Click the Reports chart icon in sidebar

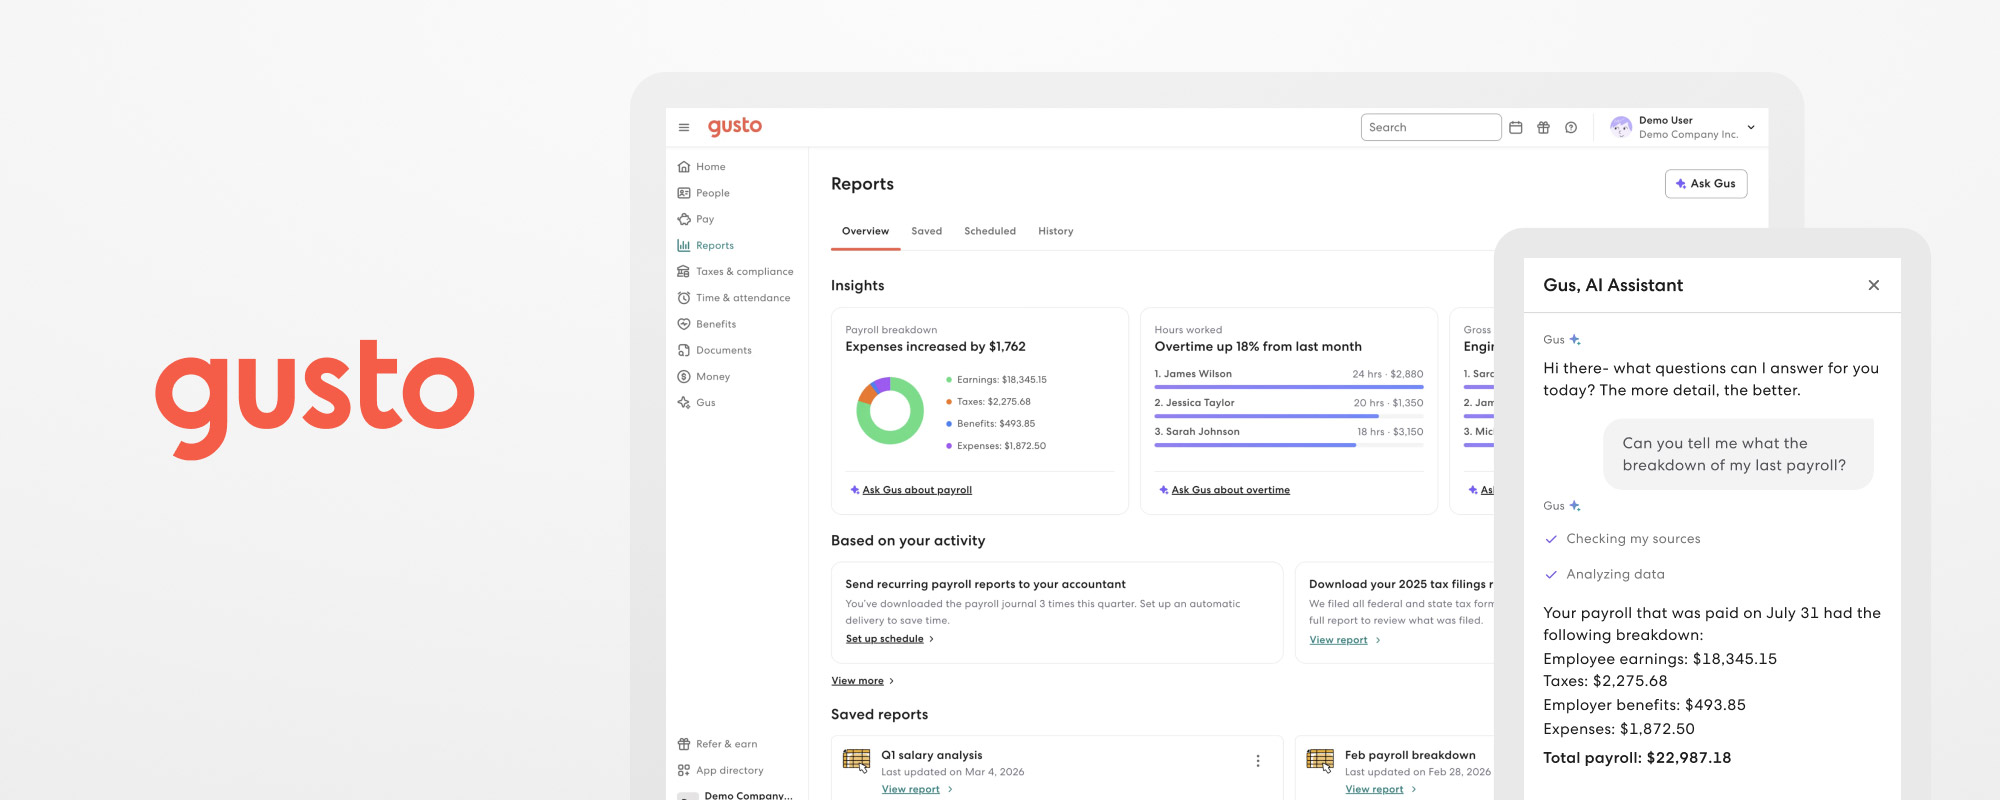[684, 245]
